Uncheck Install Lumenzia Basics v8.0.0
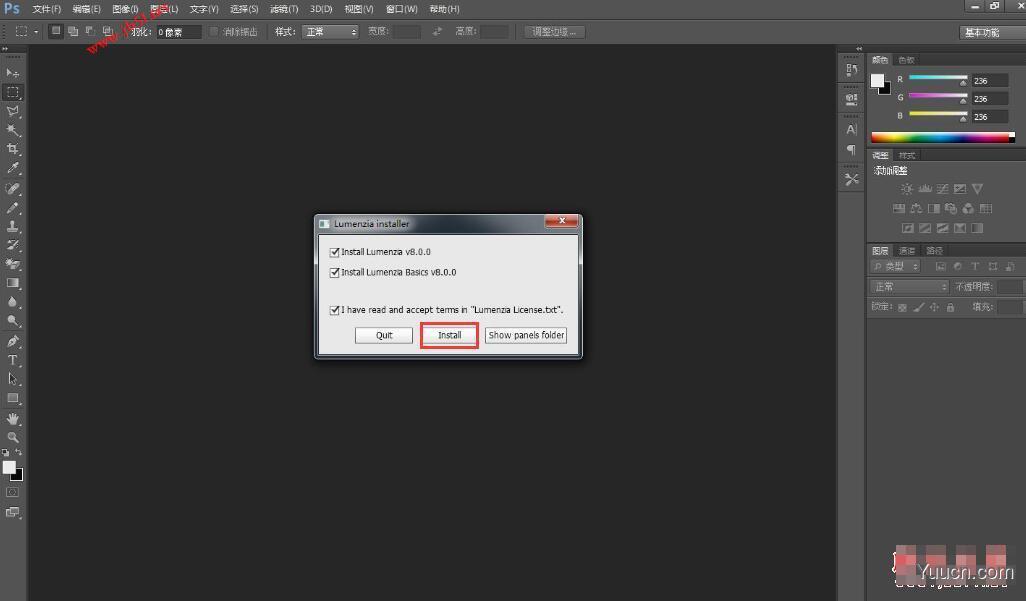The height and width of the screenshot is (601, 1026). pos(334,272)
